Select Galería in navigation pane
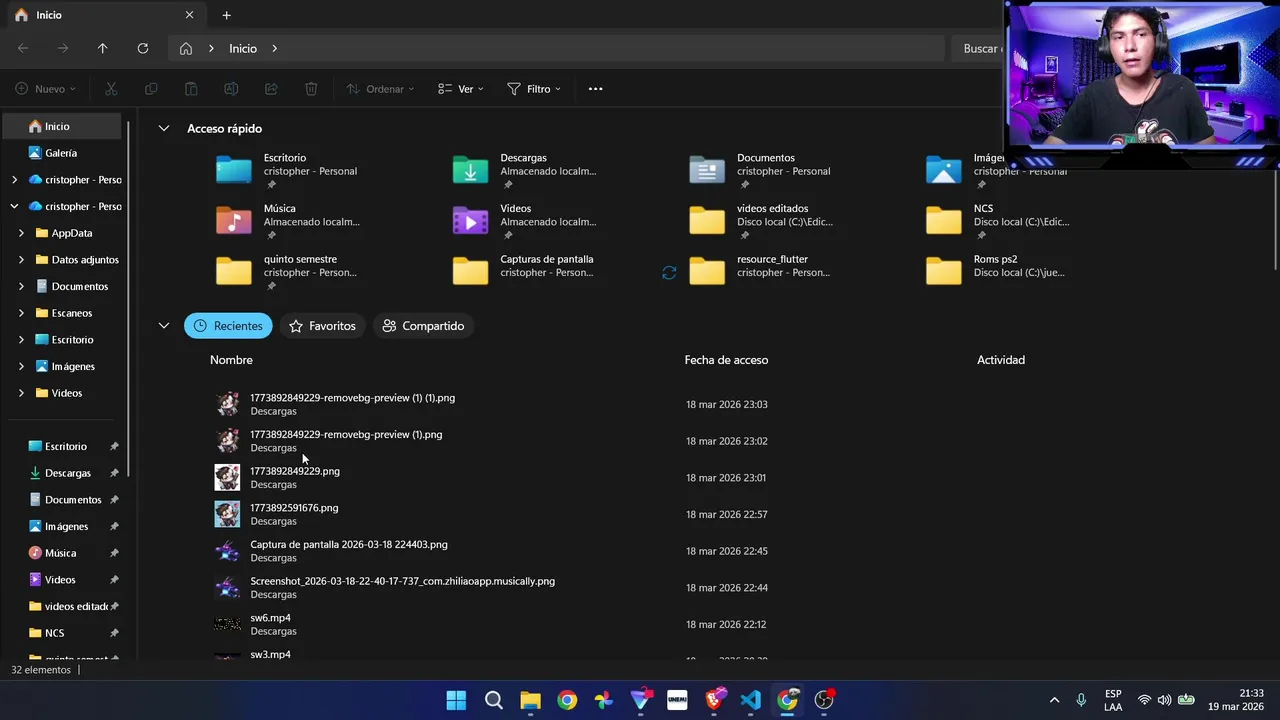Viewport: 1280px width, 720px height. pyautogui.click(x=62, y=153)
